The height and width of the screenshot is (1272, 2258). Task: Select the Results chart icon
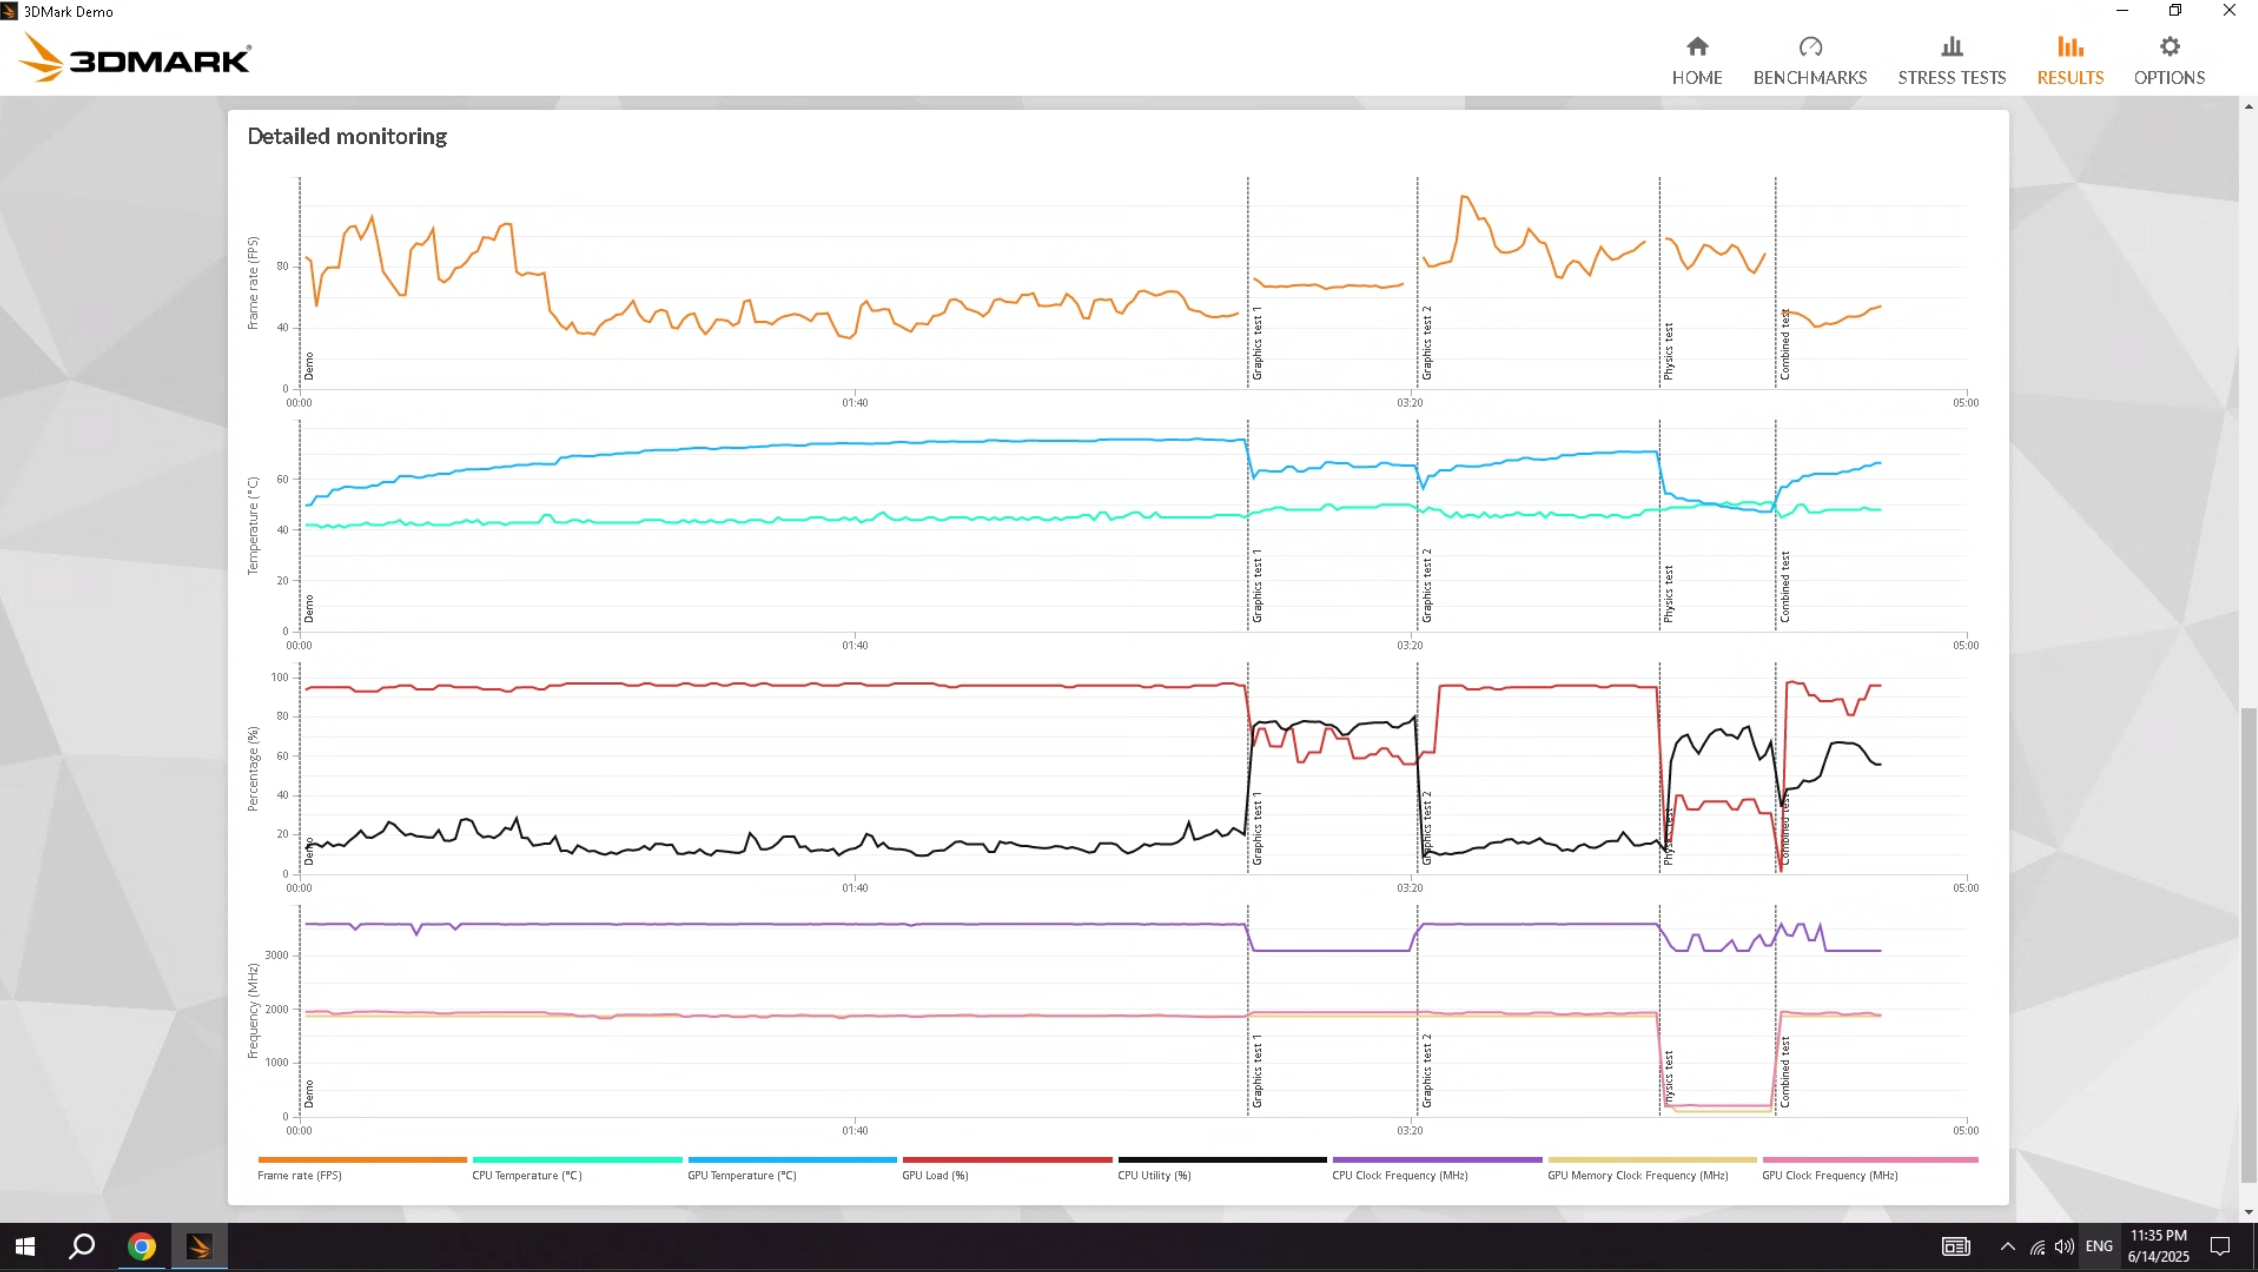pos(2070,47)
